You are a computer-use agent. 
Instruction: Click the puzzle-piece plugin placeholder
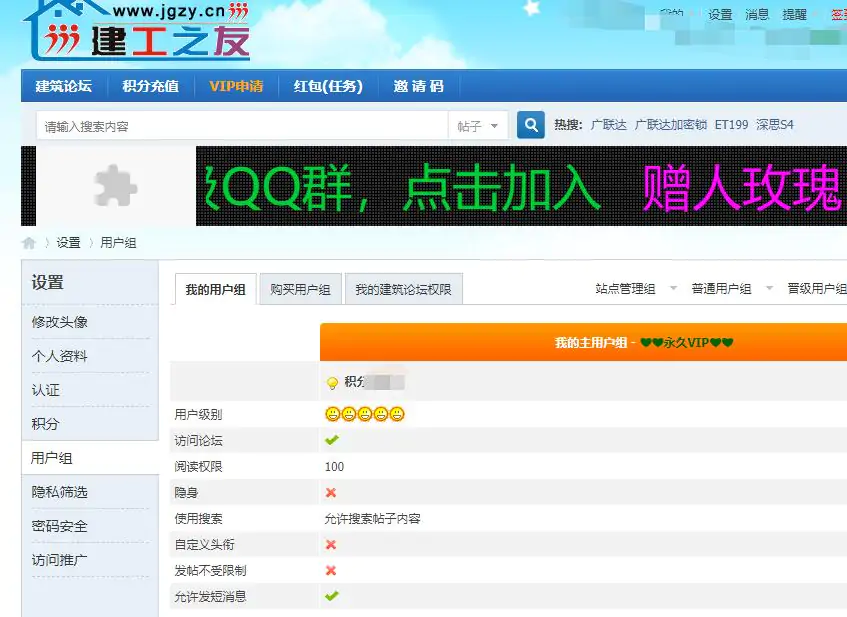pos(115,185)
